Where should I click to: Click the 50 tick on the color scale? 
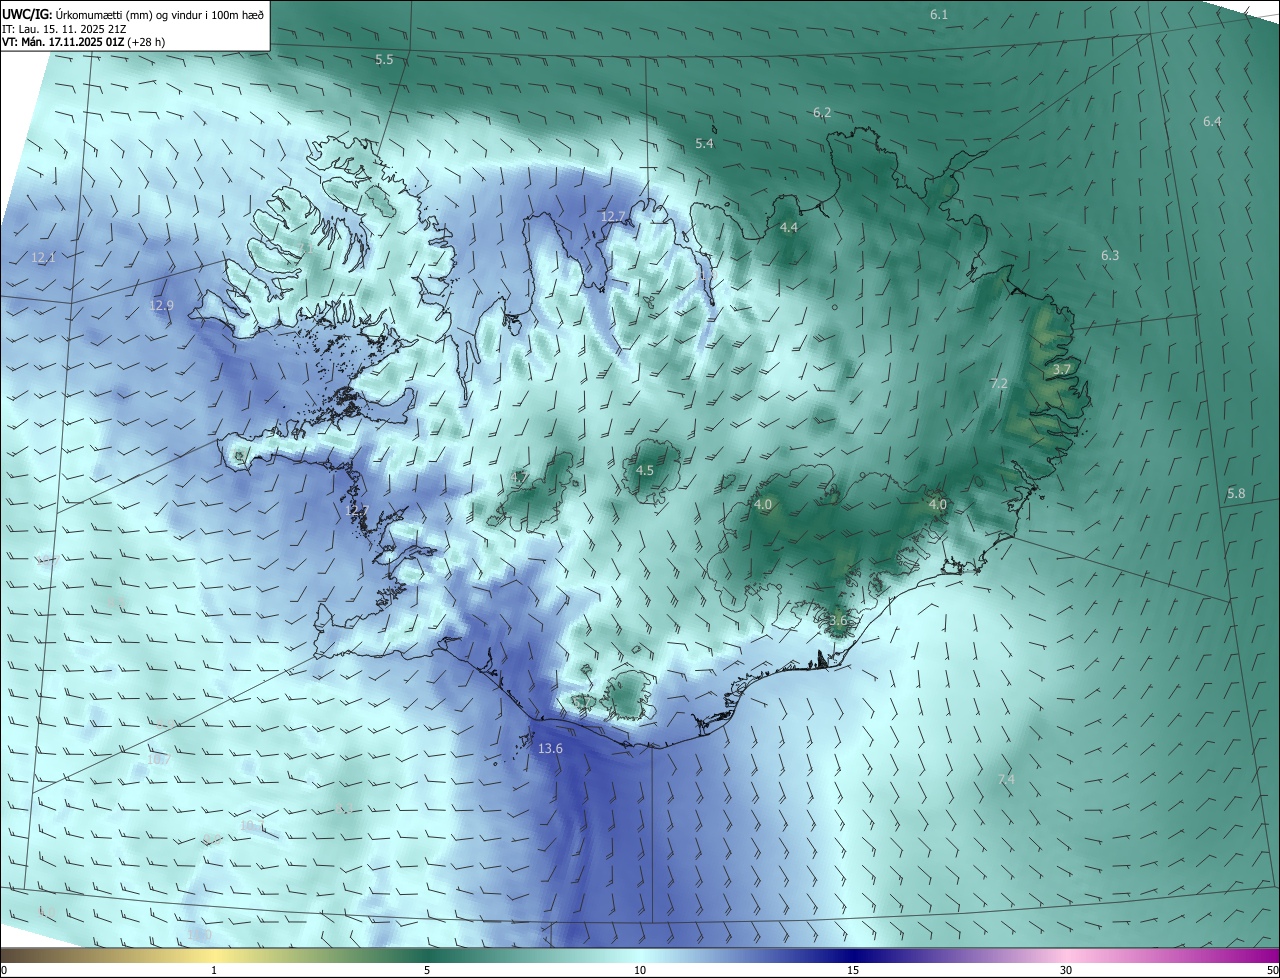pos(1272,971)
